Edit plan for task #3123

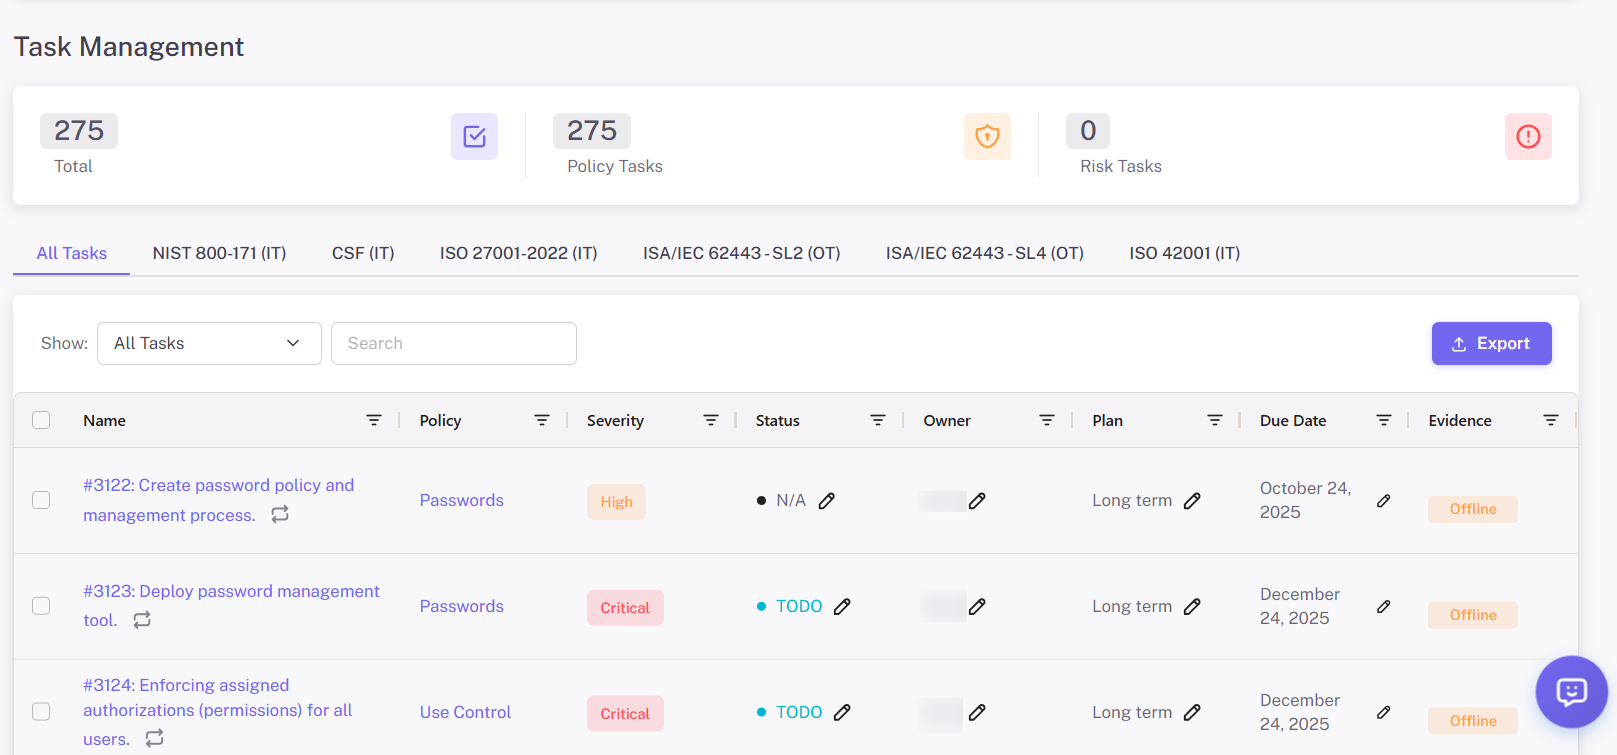1192,607
